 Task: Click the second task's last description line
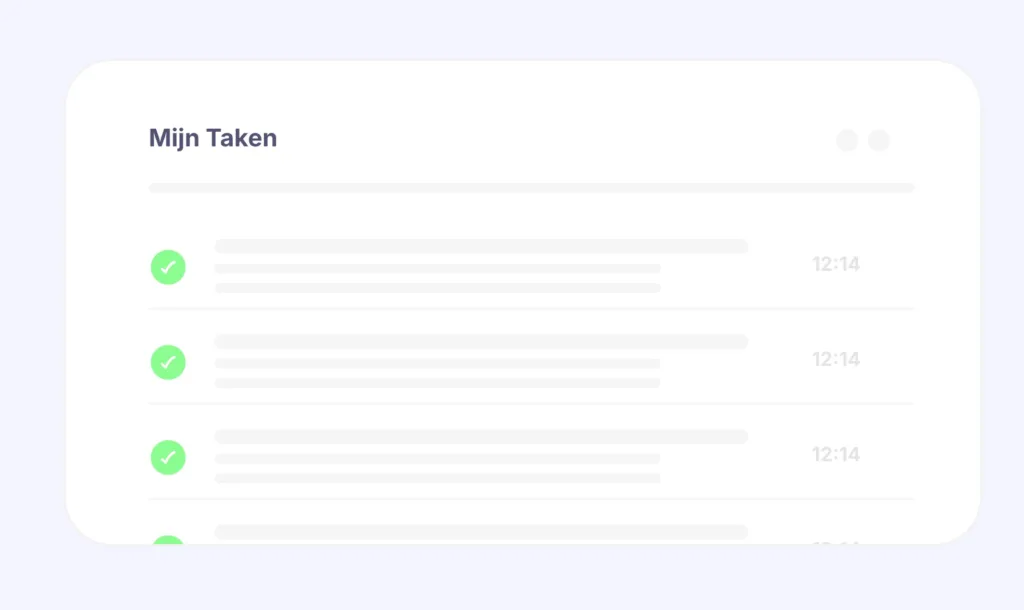pos(437,383)
